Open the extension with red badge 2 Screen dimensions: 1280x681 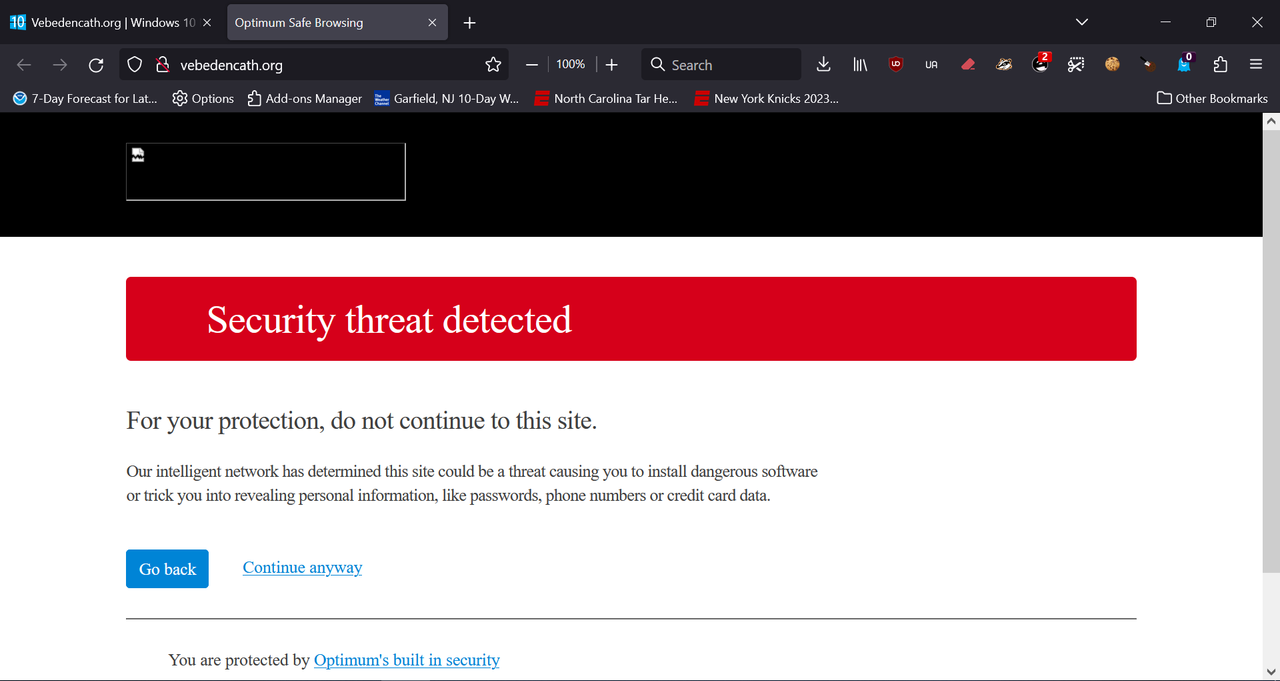(1041, 64)
